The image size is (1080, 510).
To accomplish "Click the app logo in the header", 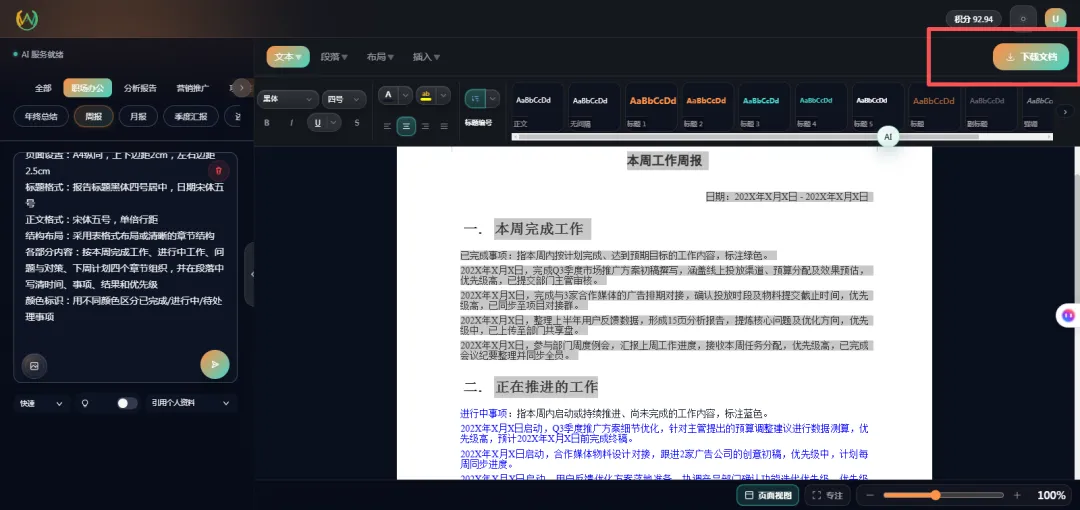I will (28, 20).
